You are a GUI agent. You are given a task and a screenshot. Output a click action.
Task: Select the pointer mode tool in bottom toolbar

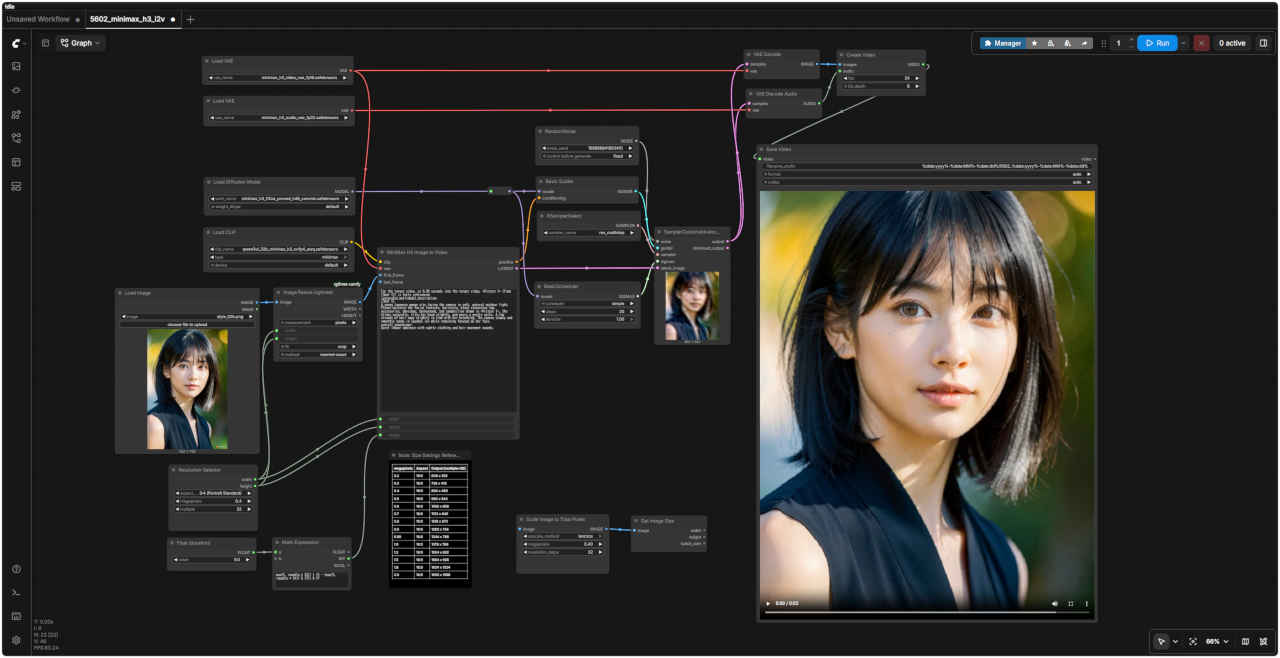pyautogui.click(x=1161, y=641)
